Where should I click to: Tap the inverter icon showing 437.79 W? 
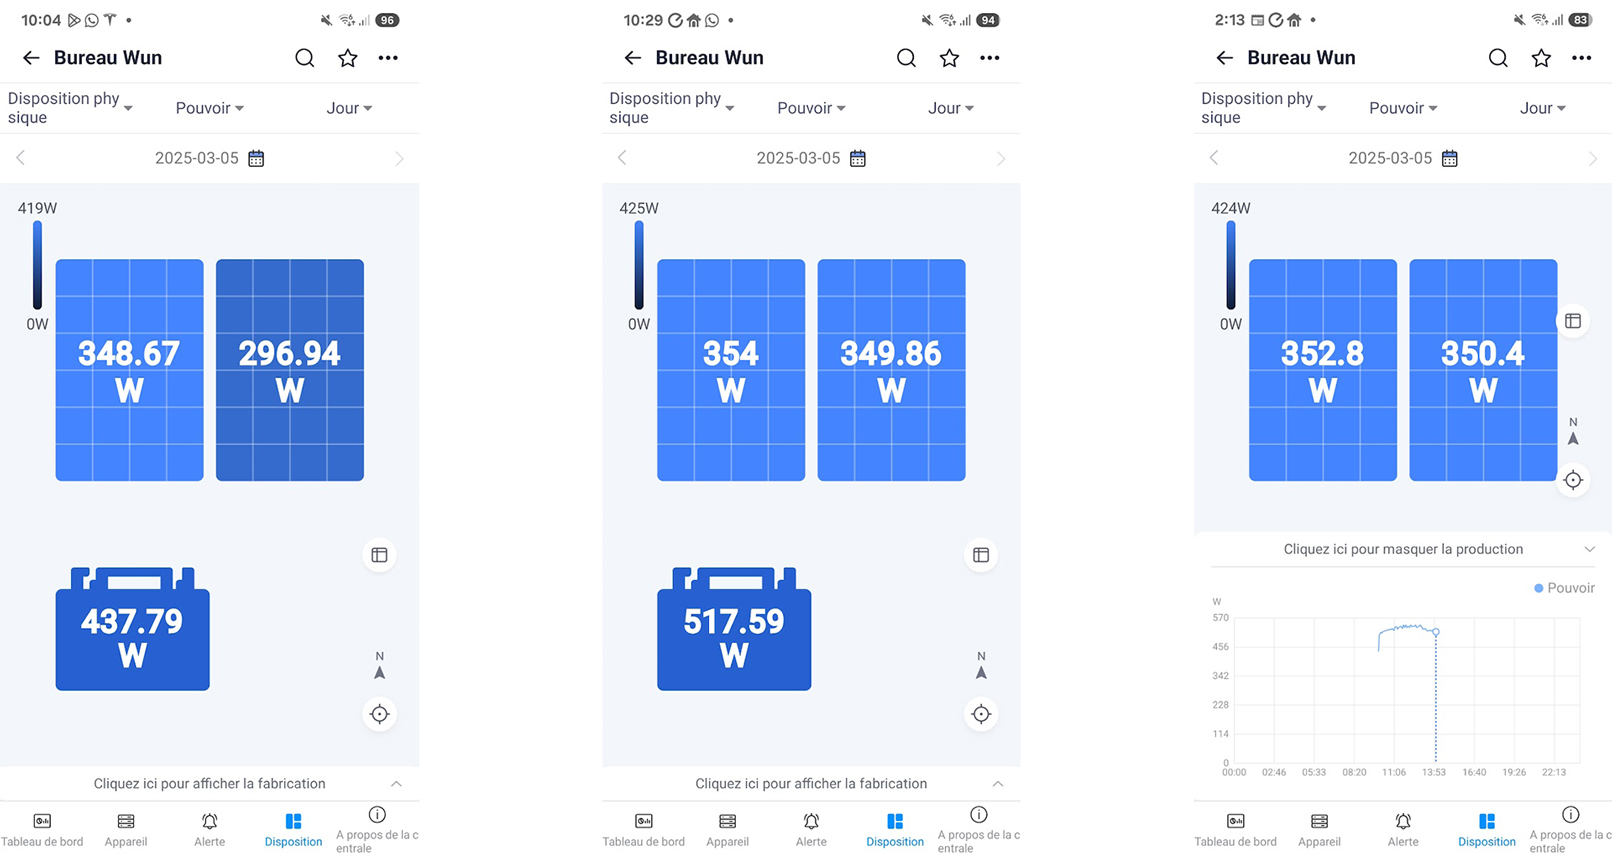point(132,630)
